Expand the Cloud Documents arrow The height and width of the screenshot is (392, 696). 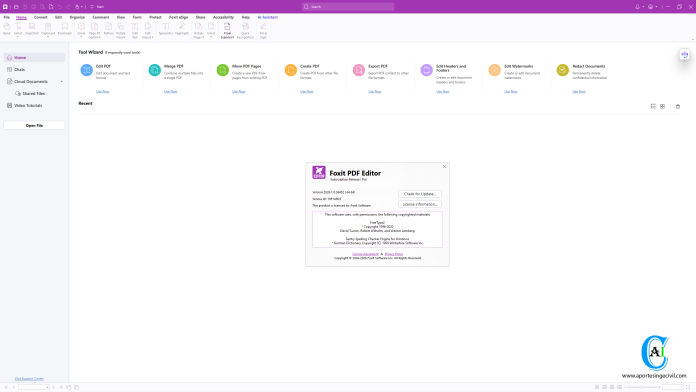click(x=62, y=82)
